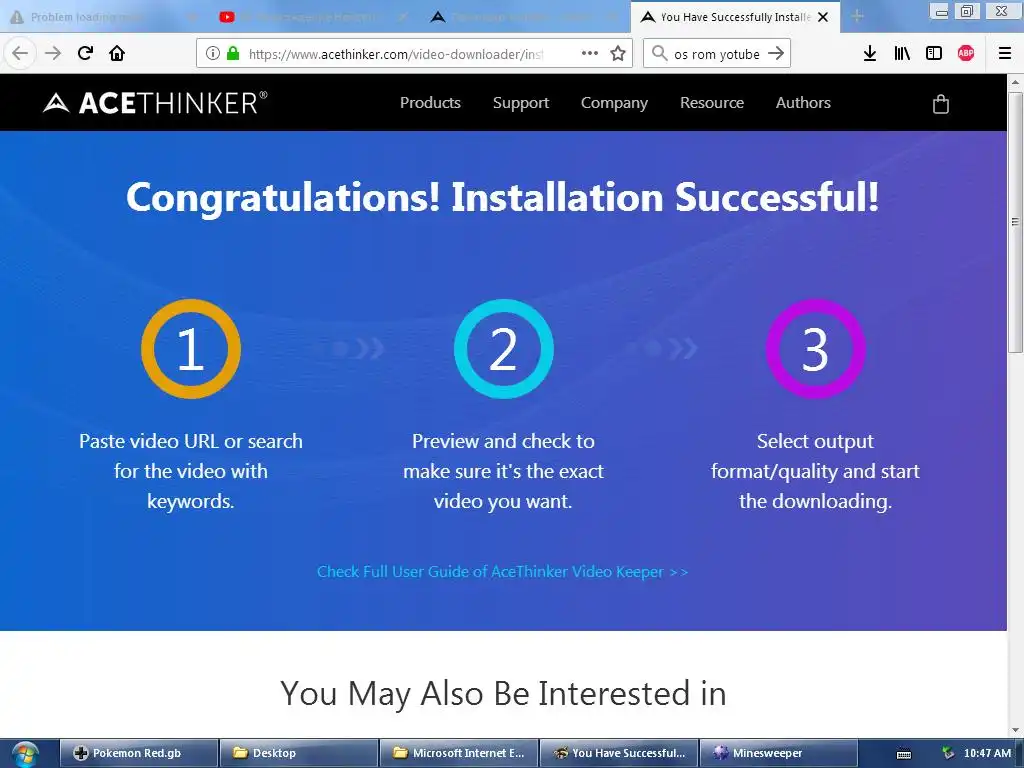
Task: Submit search with the arrow button
Action: (776, 54)
